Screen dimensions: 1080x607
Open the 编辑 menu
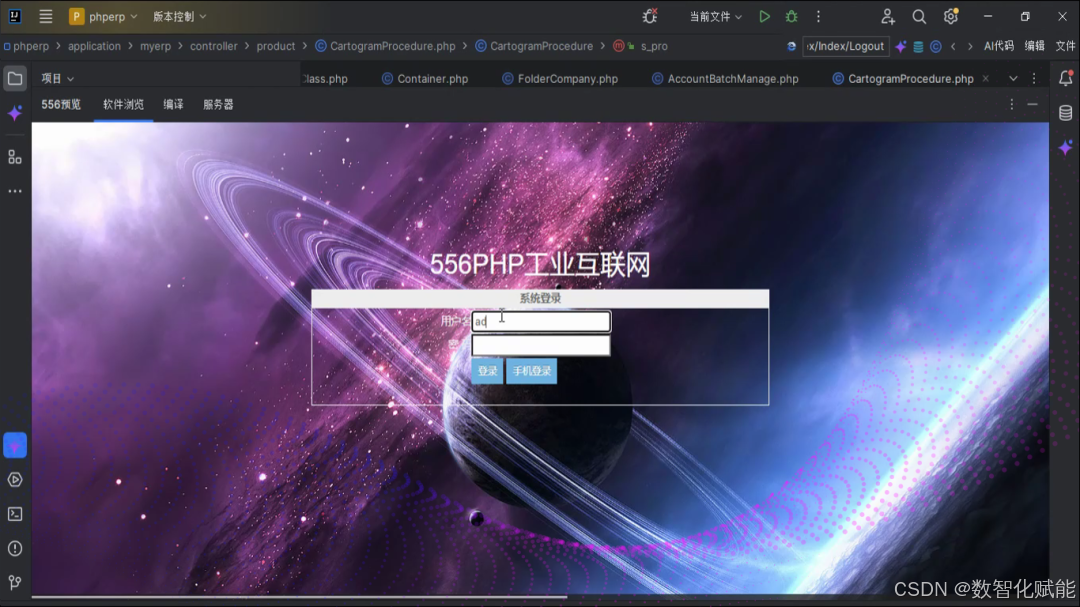(1035, 46)
